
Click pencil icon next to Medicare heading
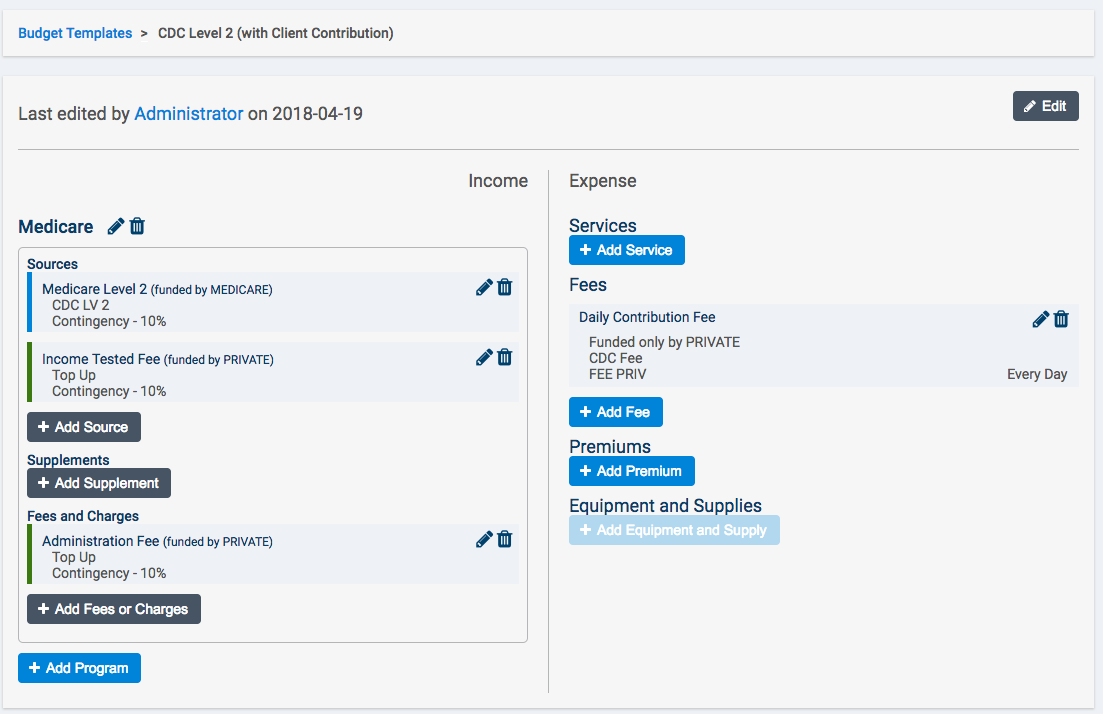coord(116,227)
